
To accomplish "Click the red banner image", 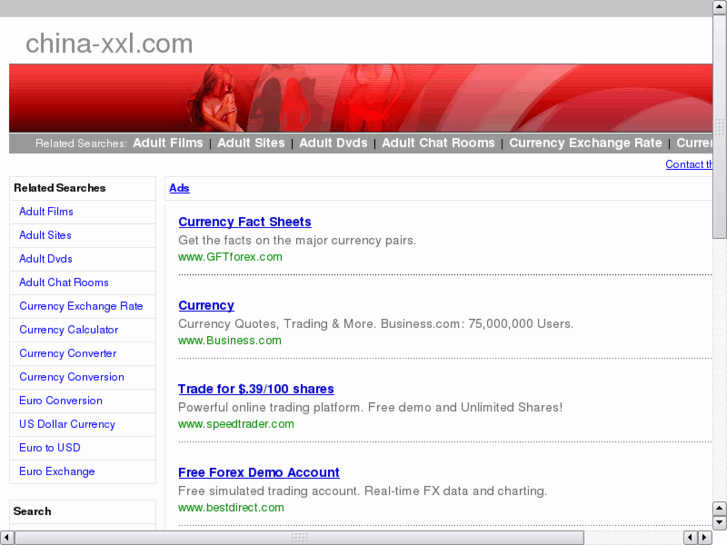I will (x=361, y=98).
